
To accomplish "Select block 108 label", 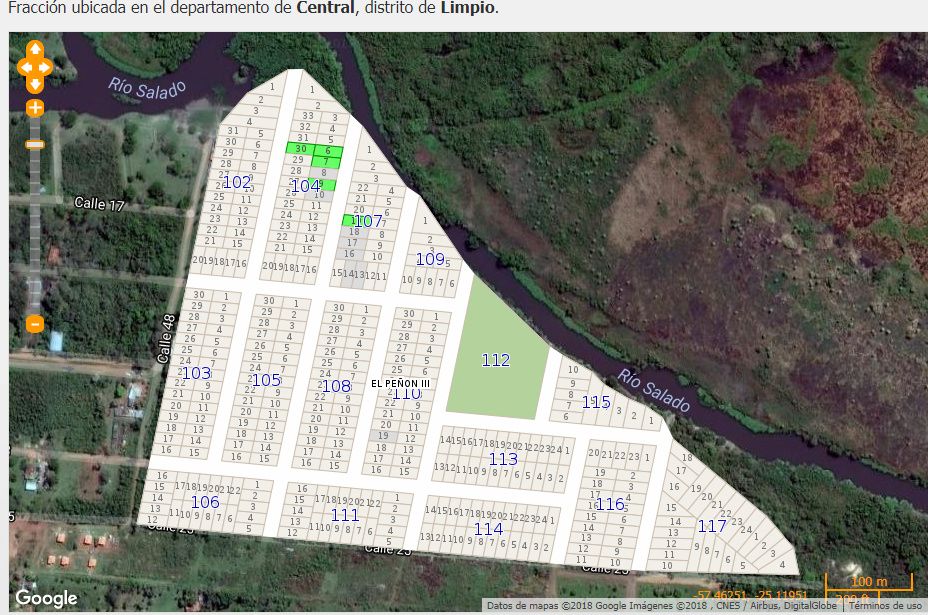I will coord(336,386).
